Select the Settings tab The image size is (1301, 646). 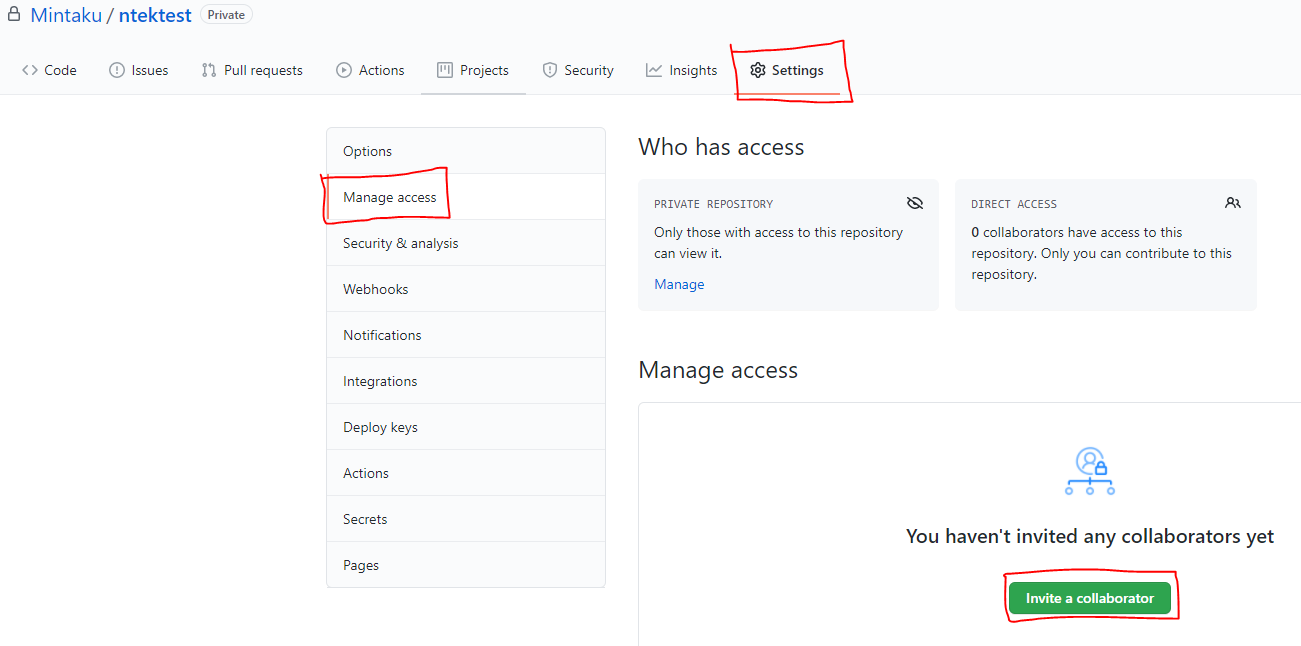pos(787,70)
